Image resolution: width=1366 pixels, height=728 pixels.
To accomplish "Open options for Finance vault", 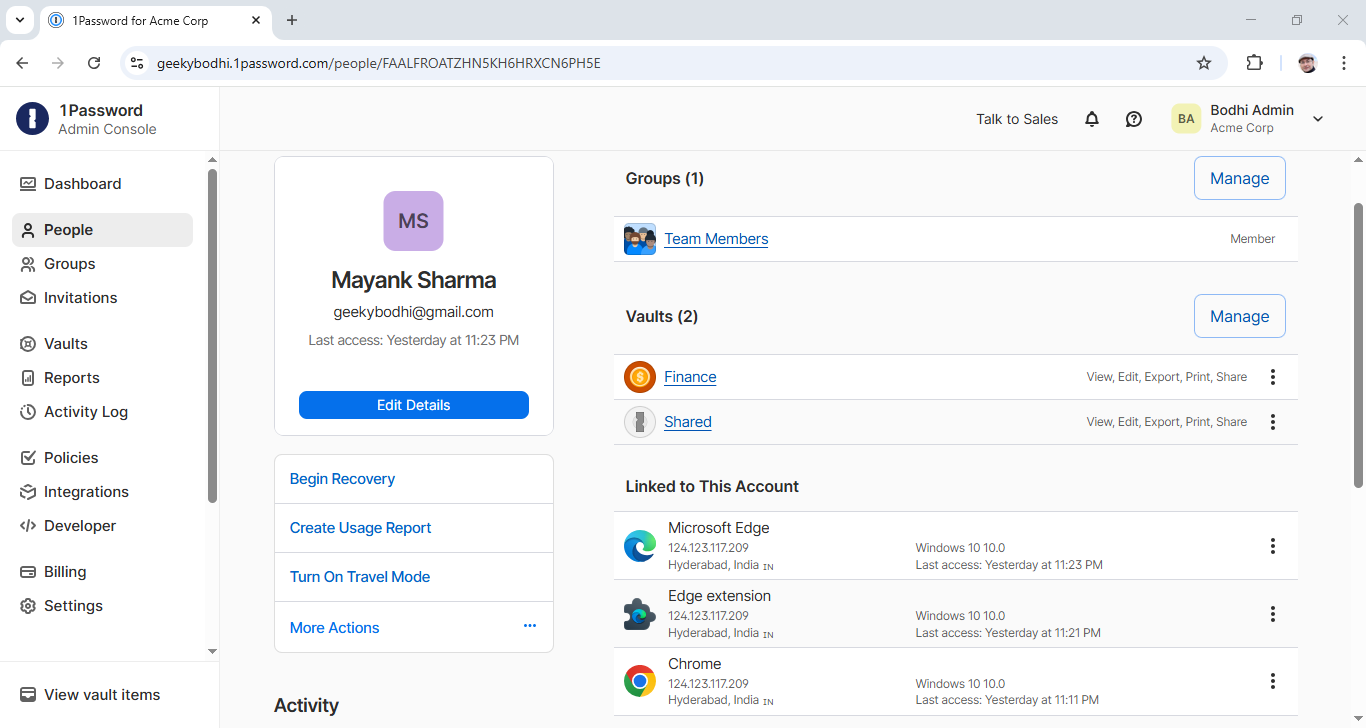I will tap(1273, 377).
